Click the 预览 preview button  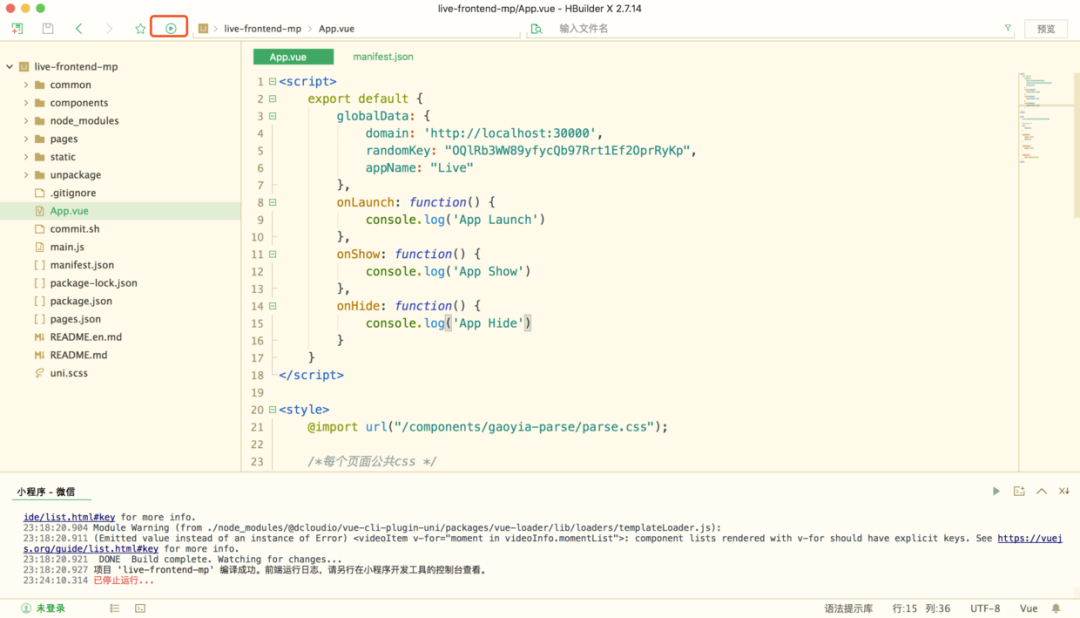click(x=1046, y=29)
